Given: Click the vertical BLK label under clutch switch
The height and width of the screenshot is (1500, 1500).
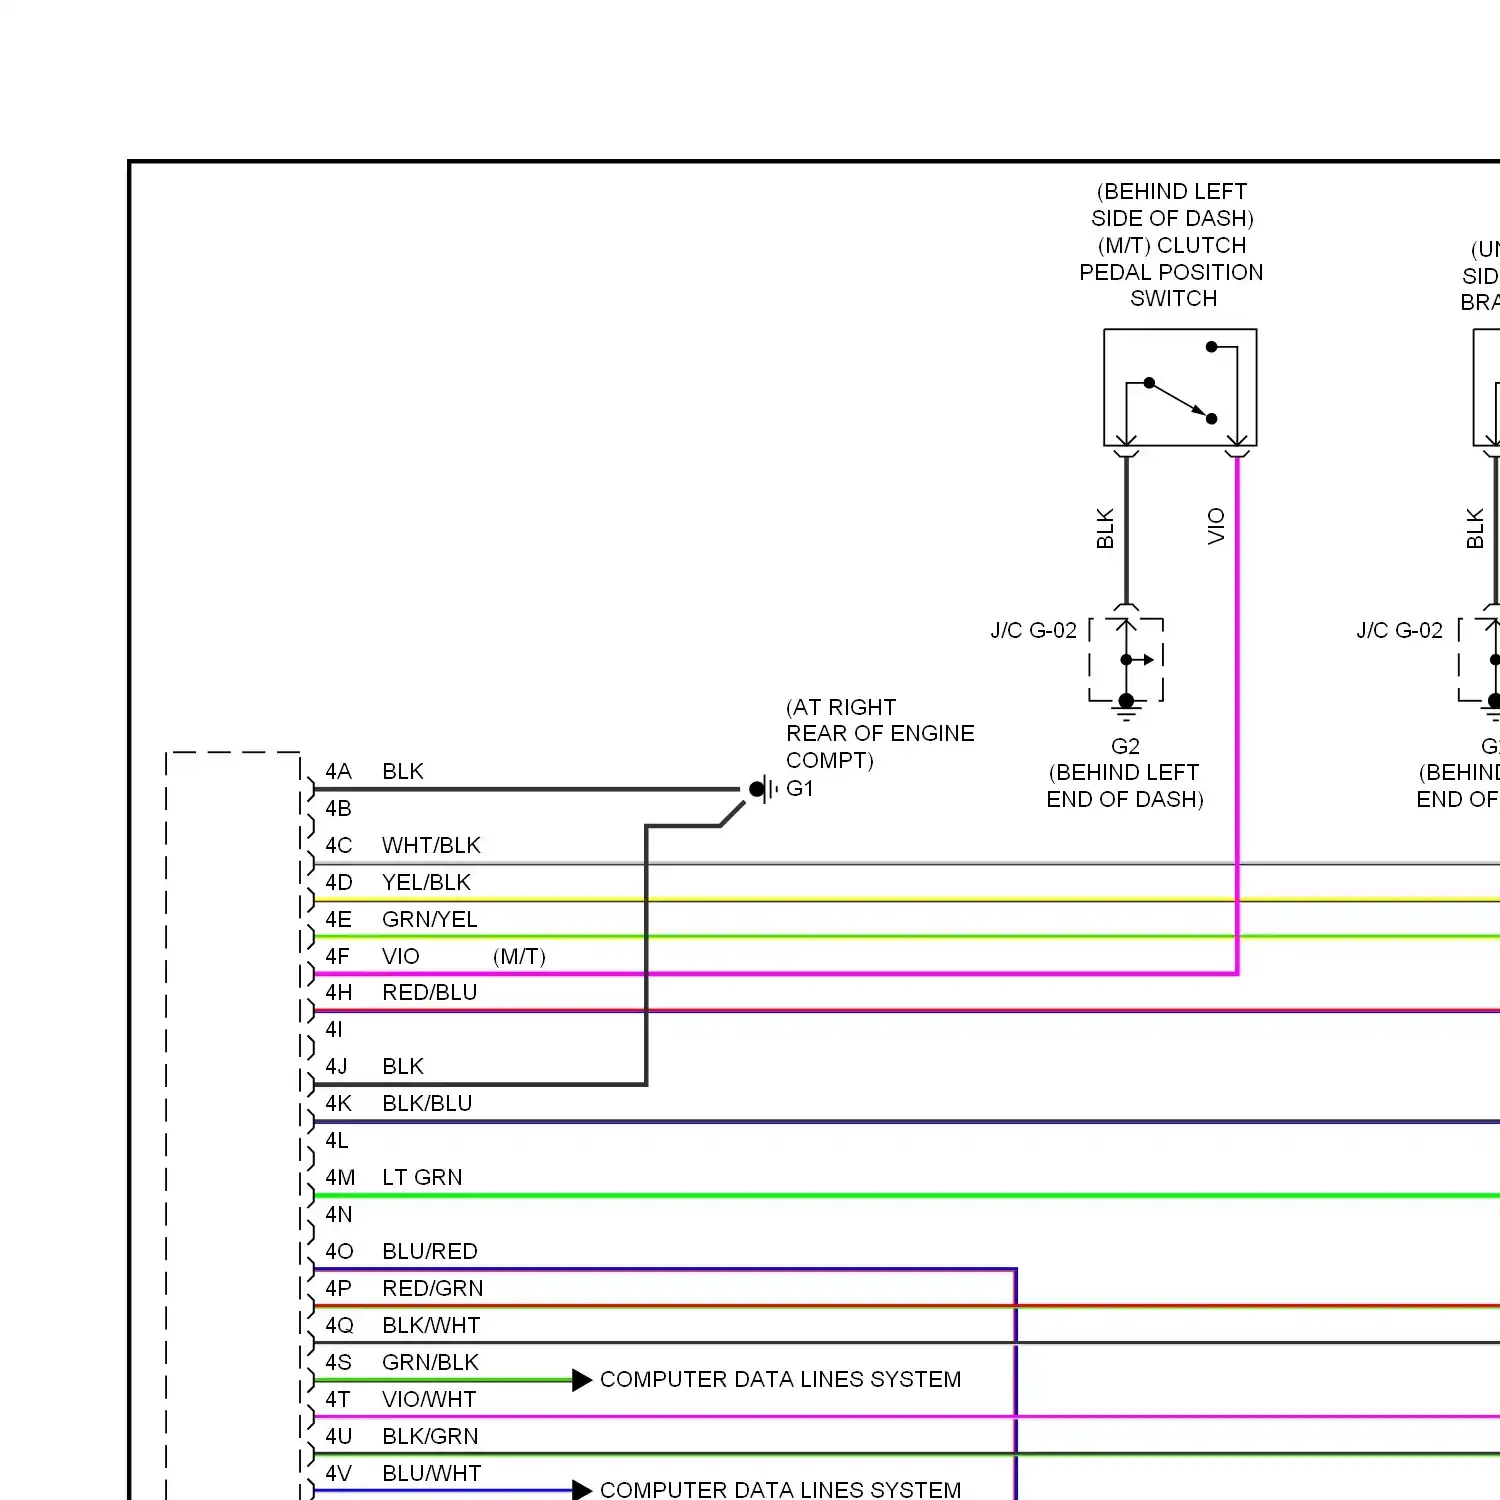Looking at the screenshot, I should [1105, 528].
